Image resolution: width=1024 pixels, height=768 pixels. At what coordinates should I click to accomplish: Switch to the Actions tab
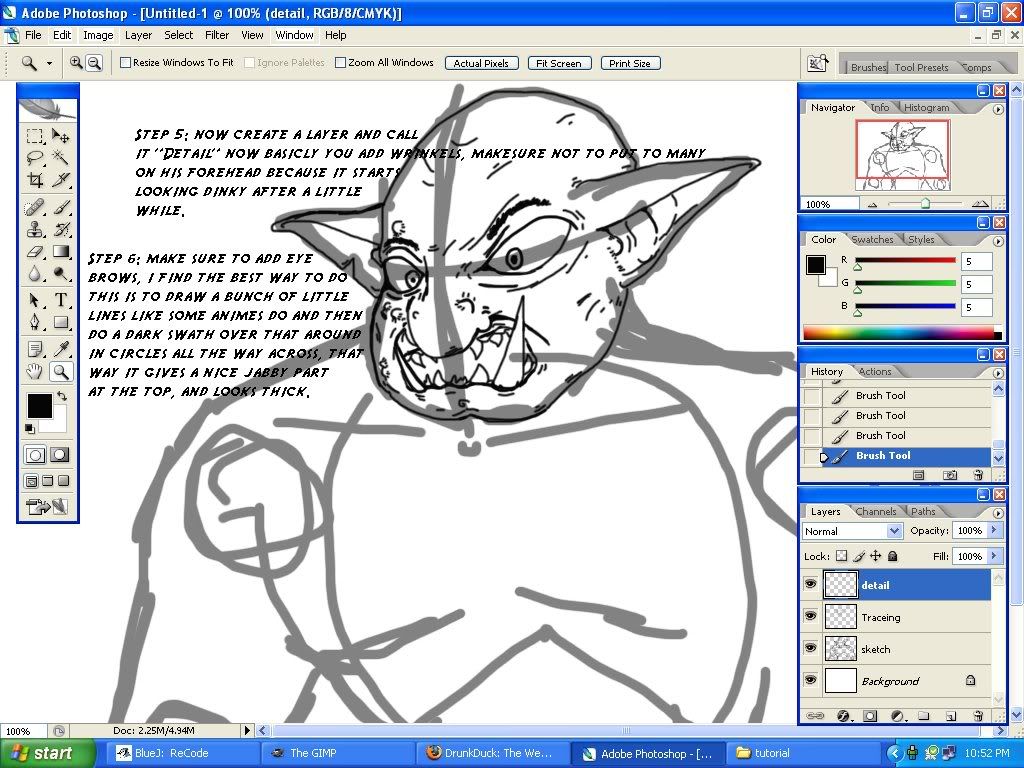click(874, 372)
